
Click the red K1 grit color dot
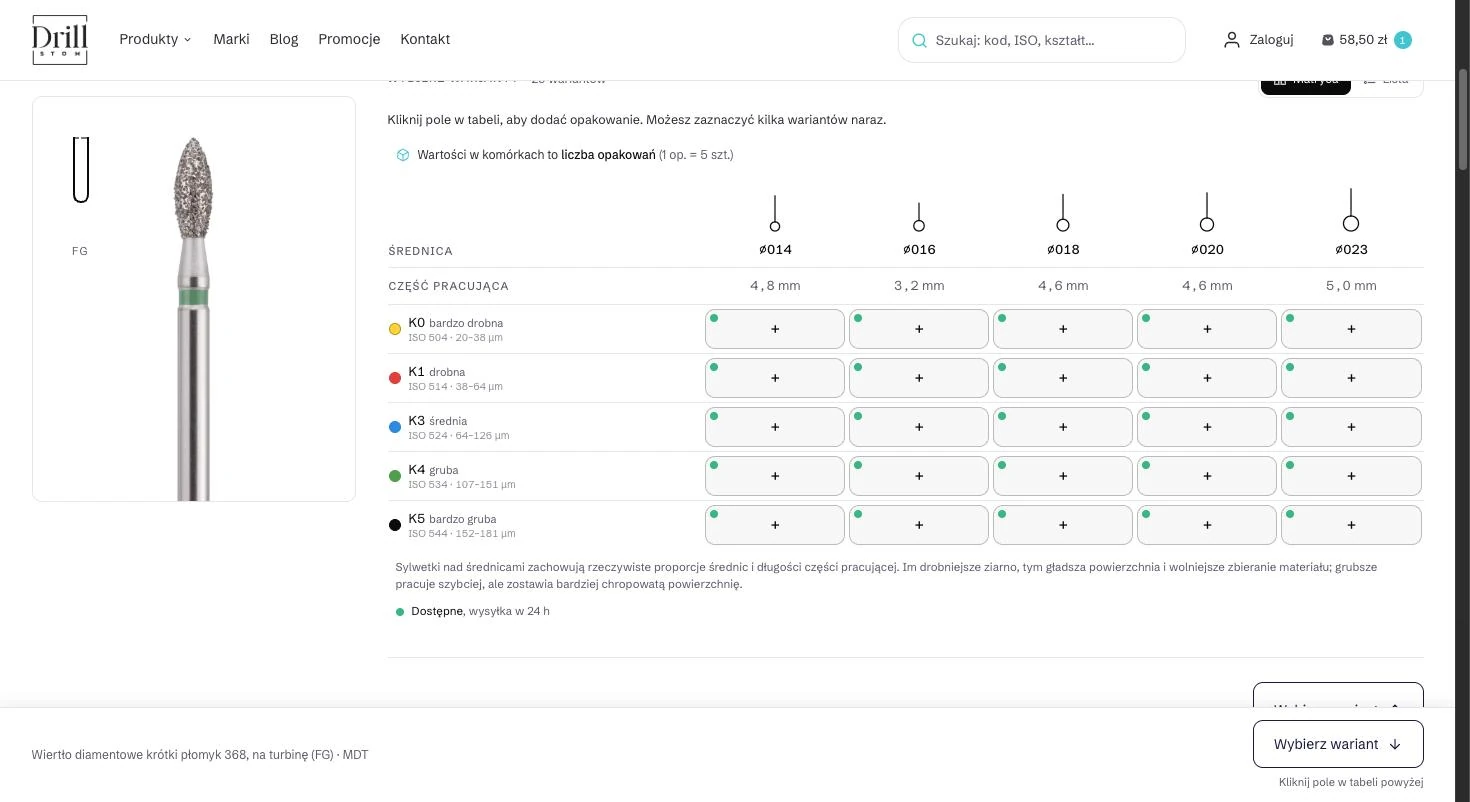(395, 378)
